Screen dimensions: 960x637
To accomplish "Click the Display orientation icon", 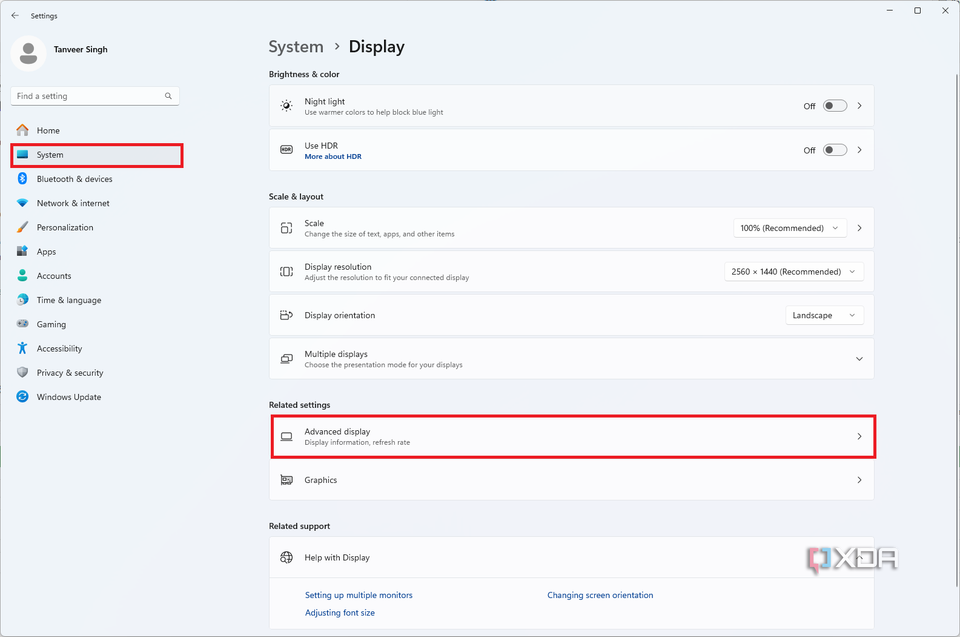I will pyautogui.click(x=287, y=315).
